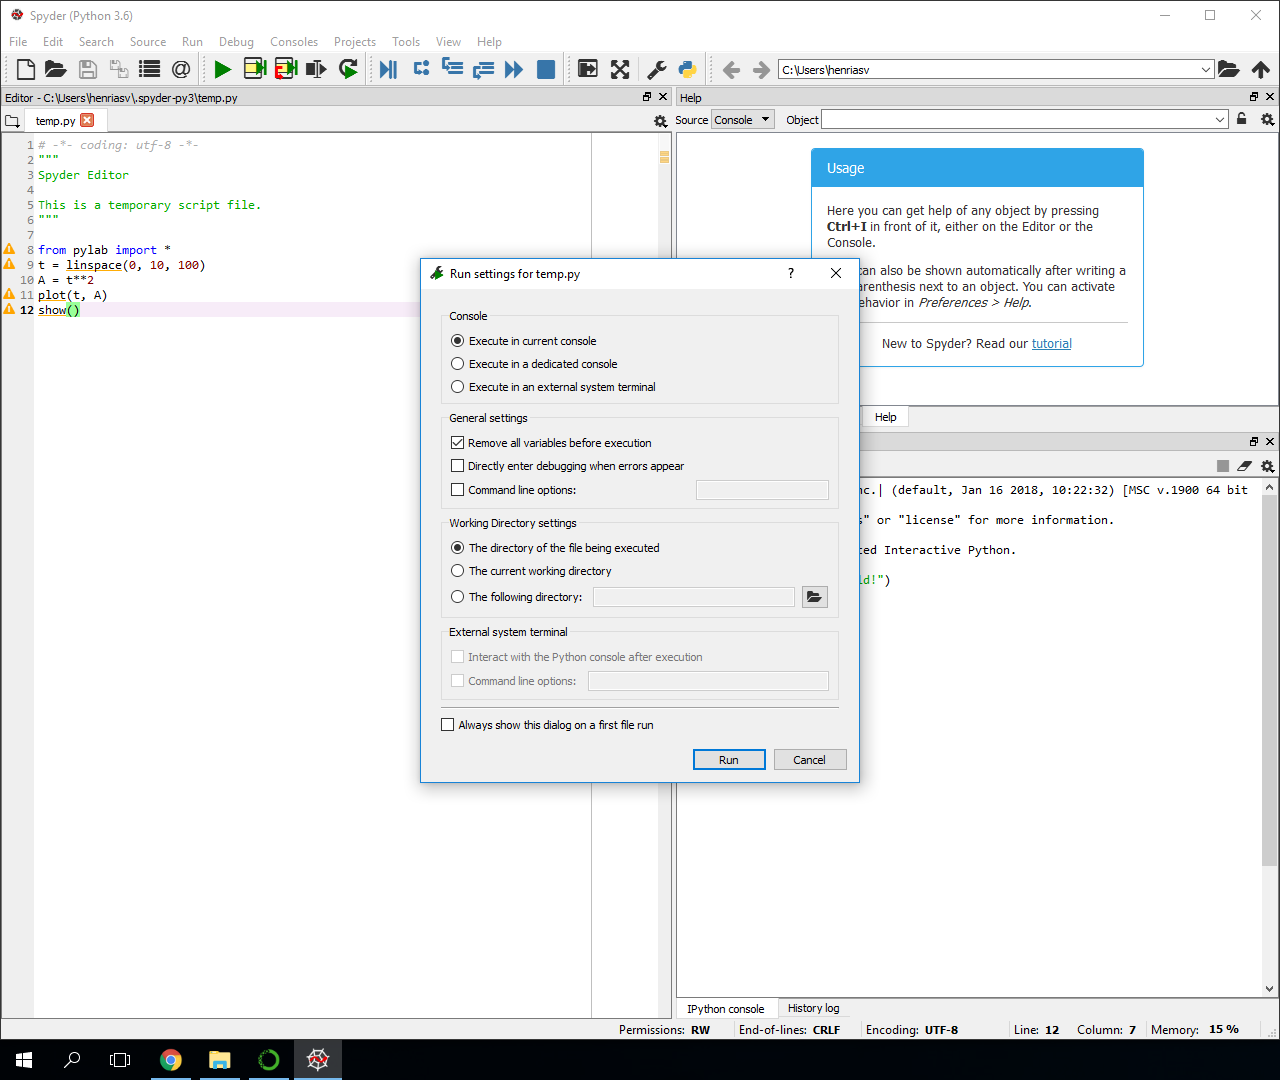Open Chrome from the taskbar
The height and width of the screenshot is (1080, 1280).
(x=171, y=1060)
